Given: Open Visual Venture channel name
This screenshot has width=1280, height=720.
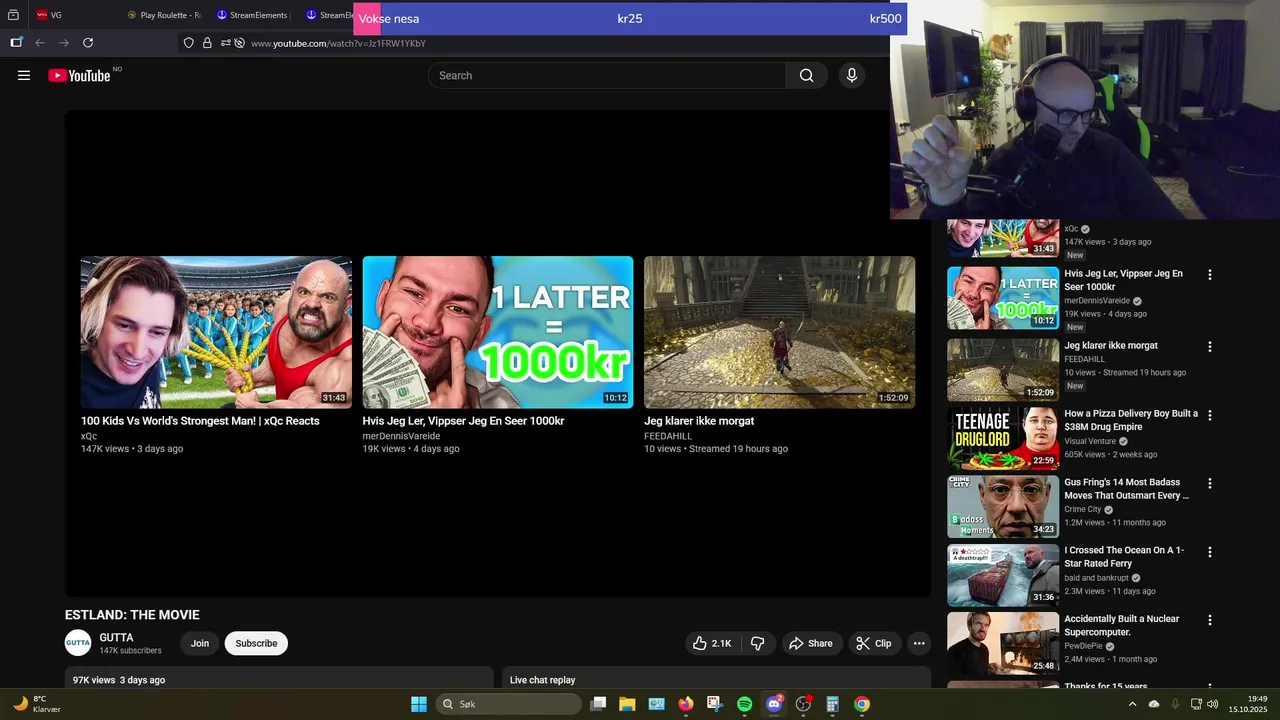Looking at the screenshot, I should coord(1090,441).
